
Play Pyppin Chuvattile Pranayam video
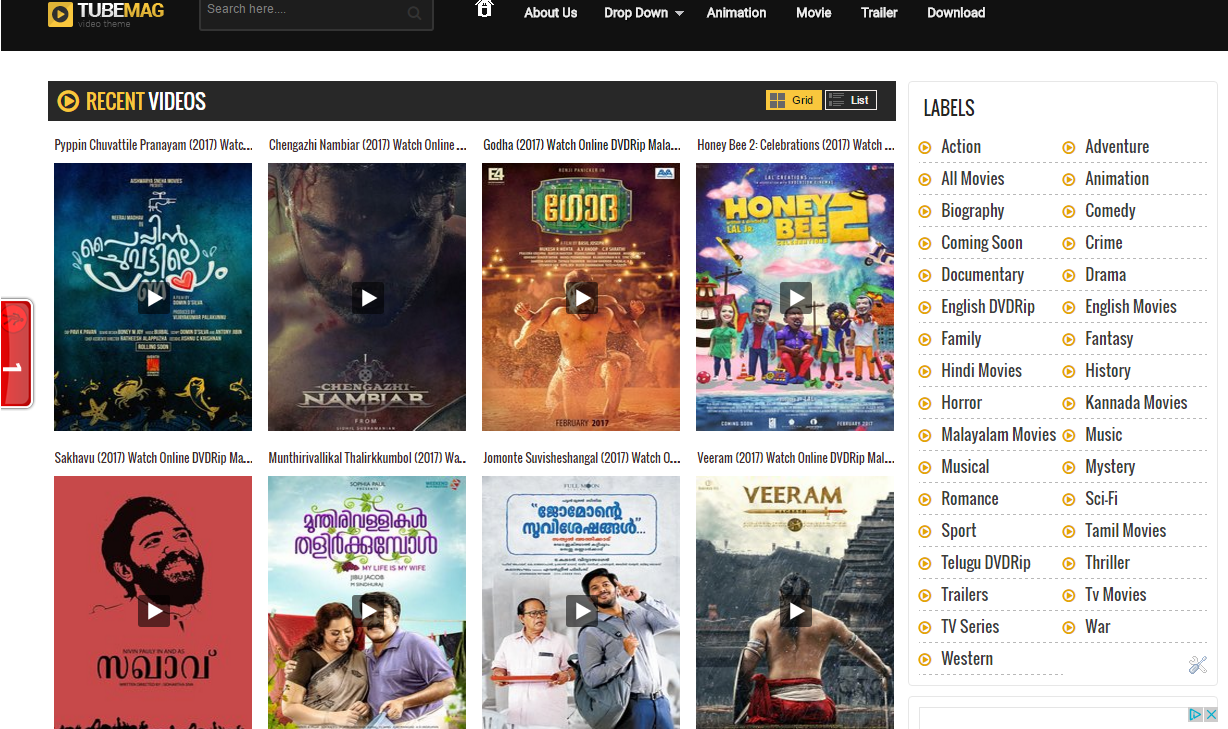[154, 298]
